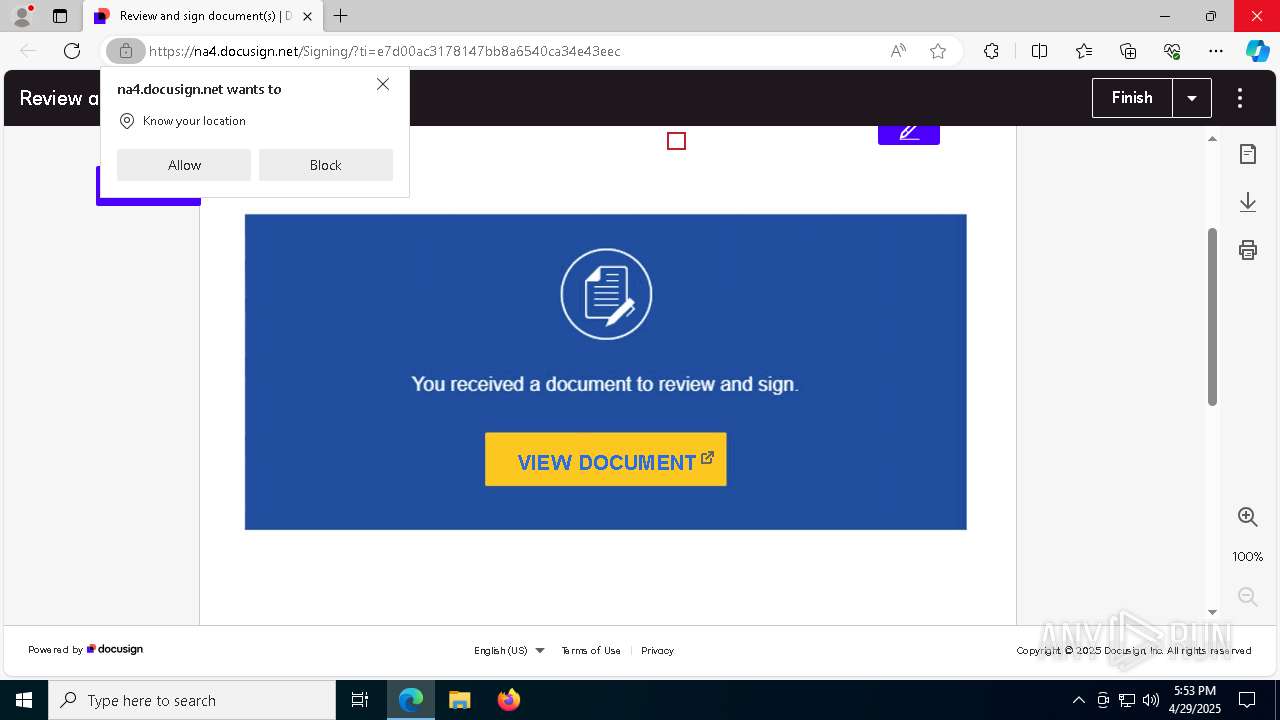Click the zoom out magnifier icon
The image size is (1280, 720).
click(x=1248, y=597)
